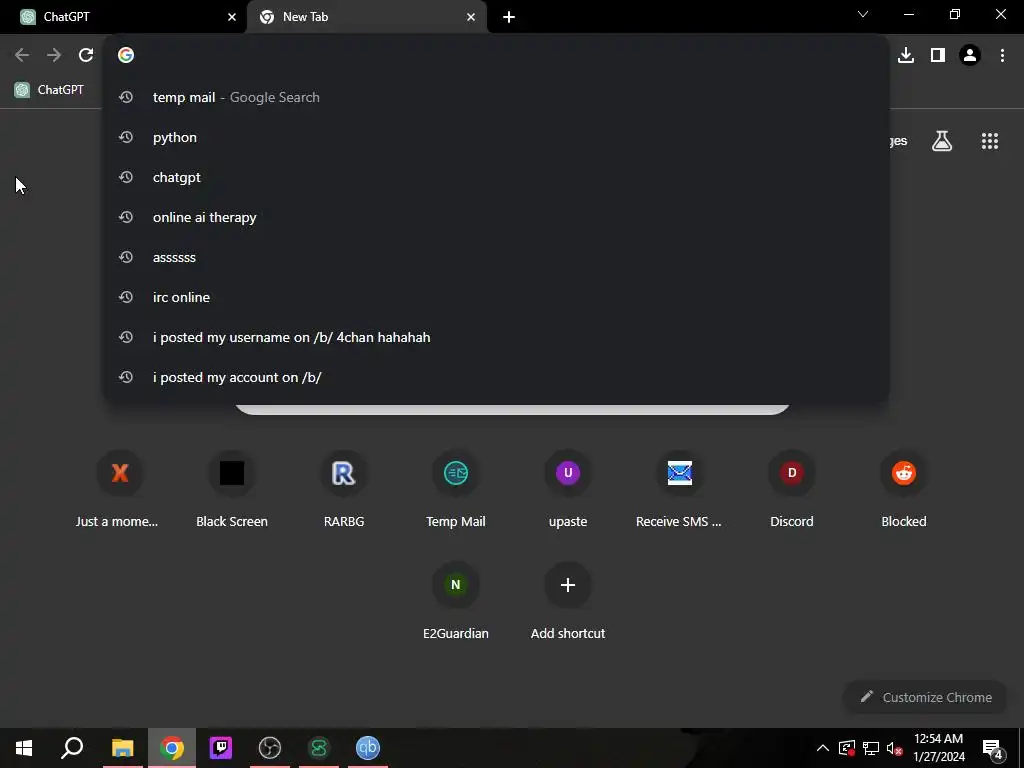1024x768 pixels.
Task: Open File Explorer from taskbar
Action: click(122, 748)
